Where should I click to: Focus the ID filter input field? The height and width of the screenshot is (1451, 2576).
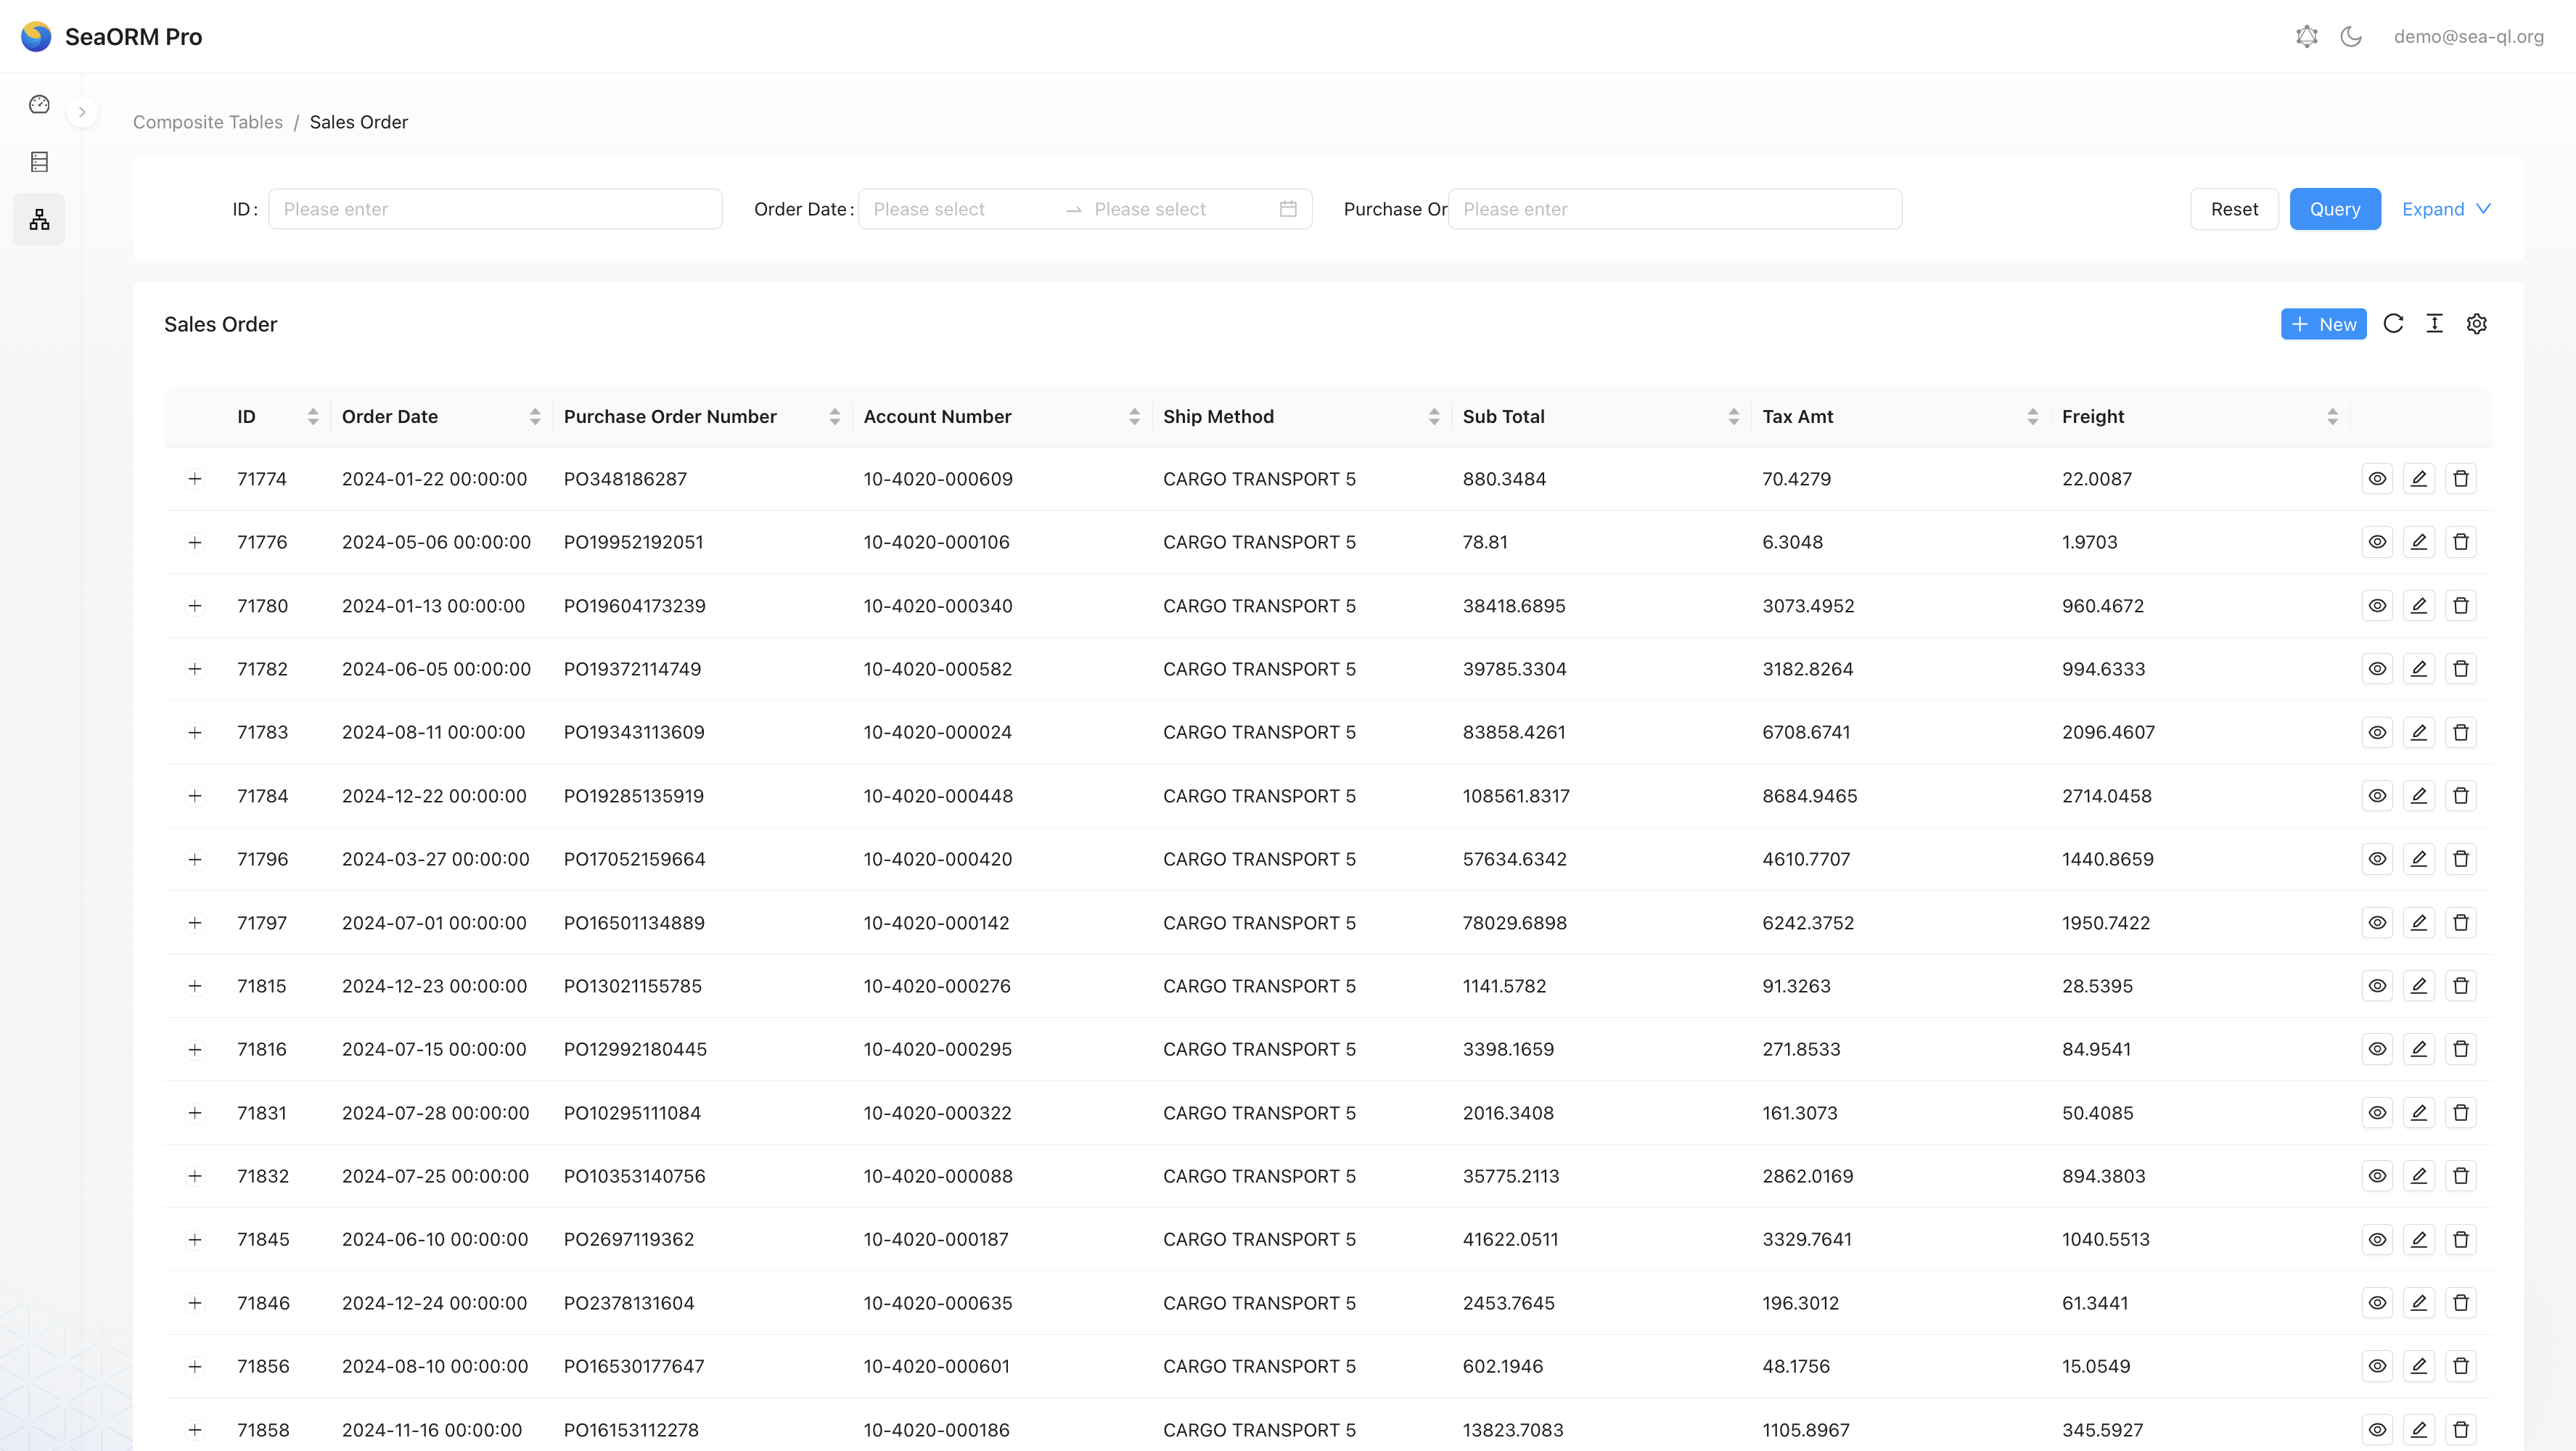[495, 209]
